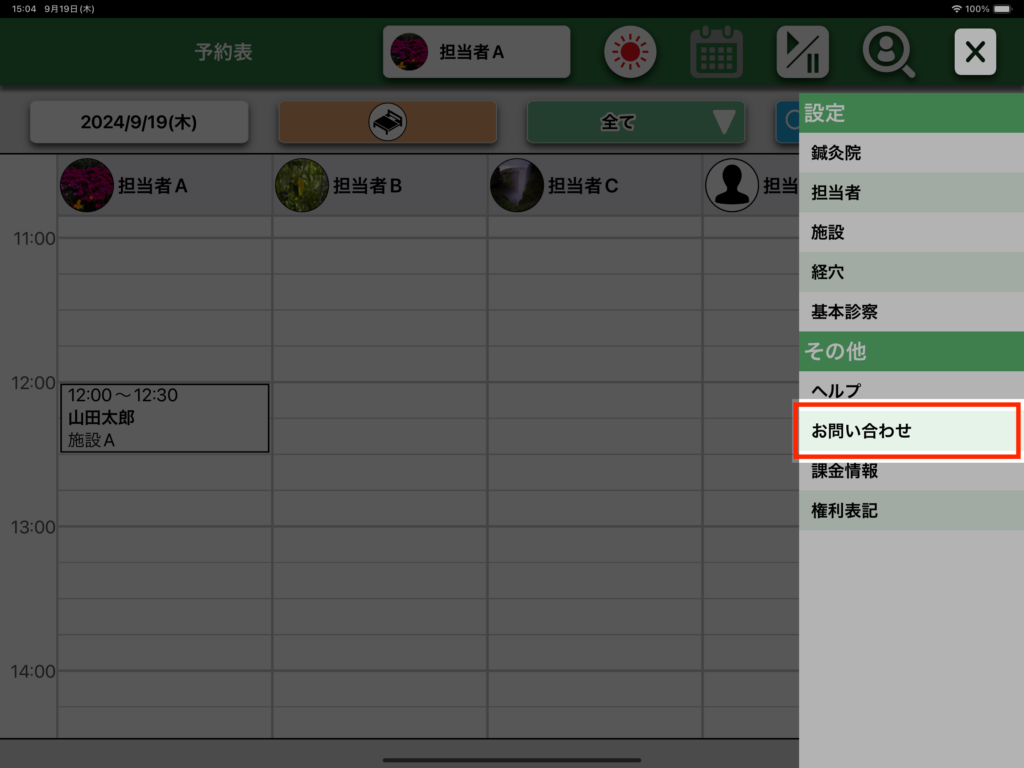Open 鍼灸院 settings menu item

tap(911, 153)
